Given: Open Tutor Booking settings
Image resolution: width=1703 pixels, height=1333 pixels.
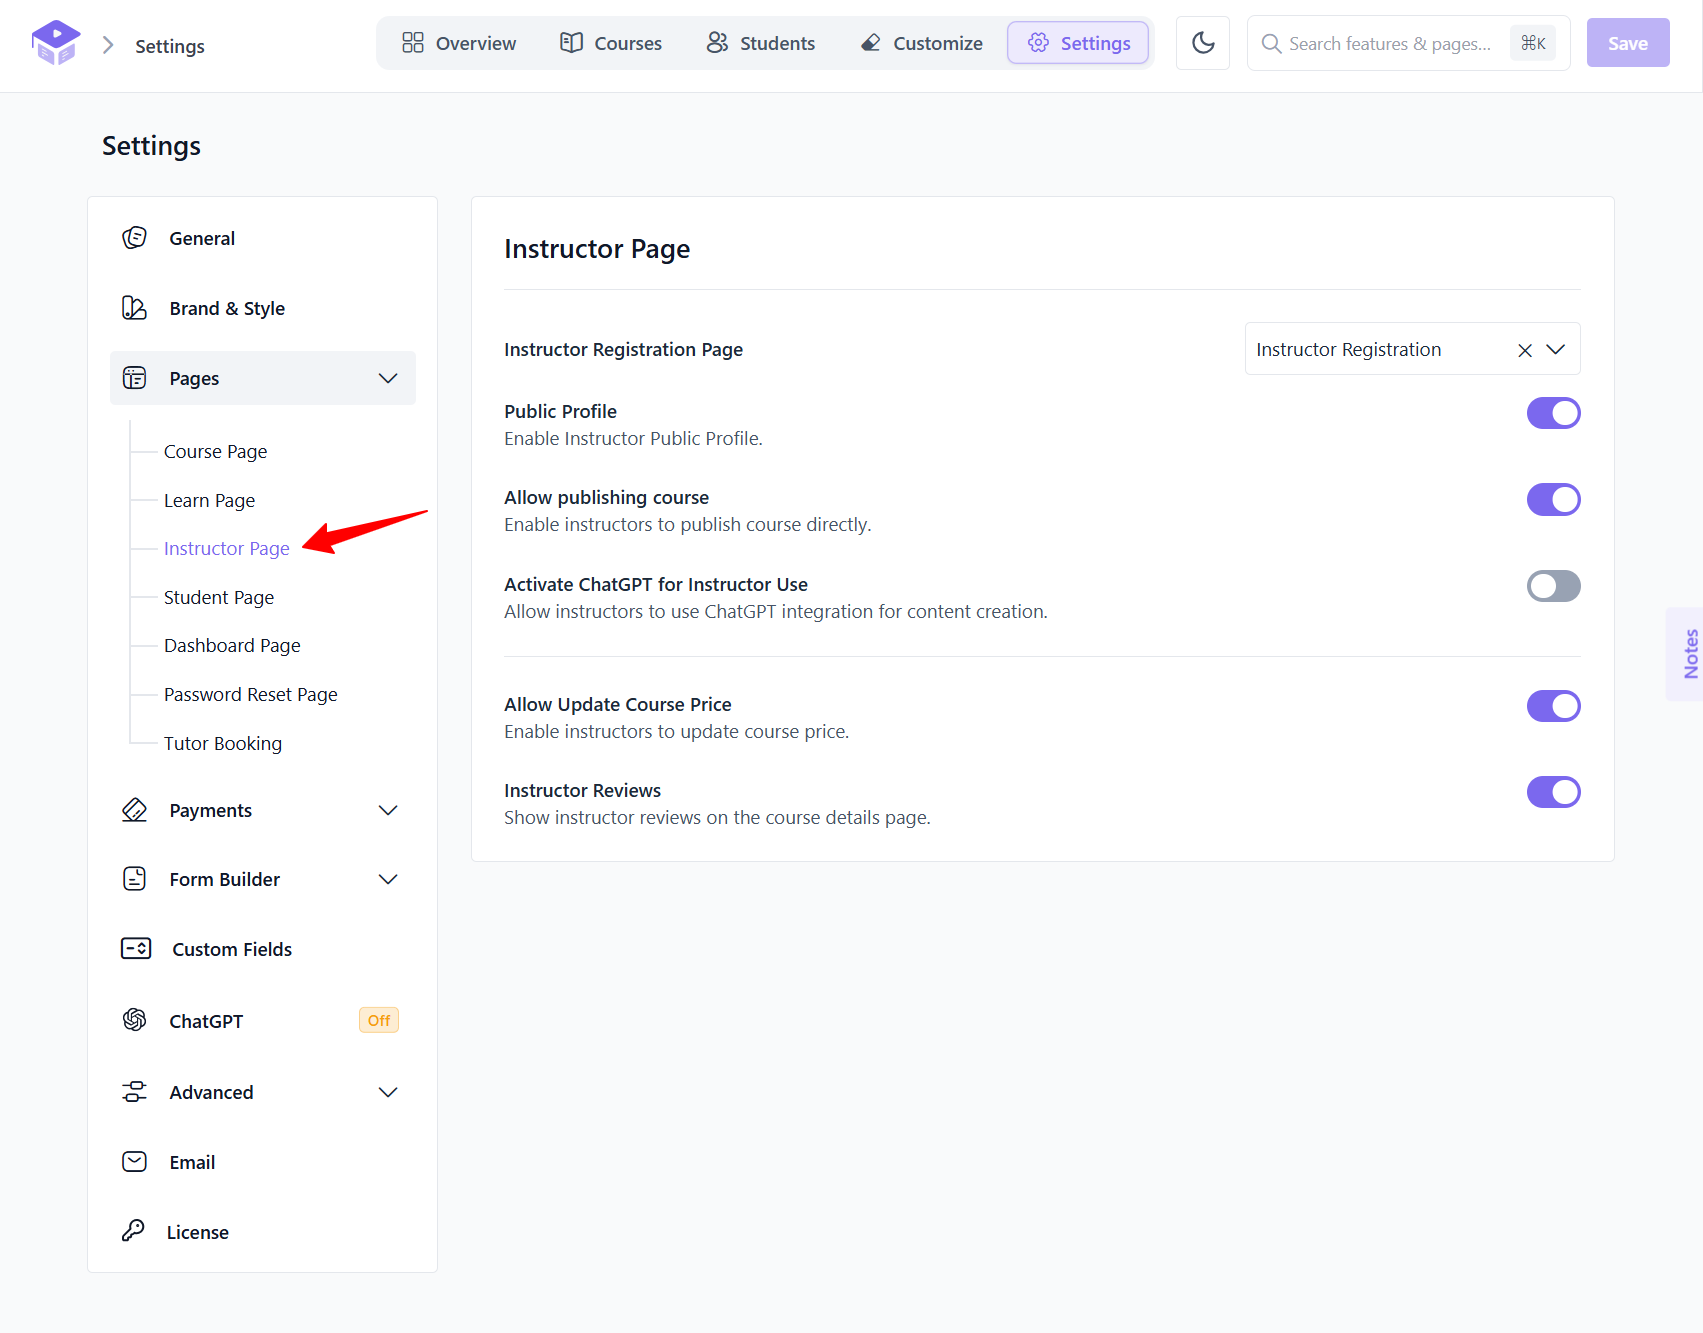Looking at the screenshot, I should click(x=223, y=743).
